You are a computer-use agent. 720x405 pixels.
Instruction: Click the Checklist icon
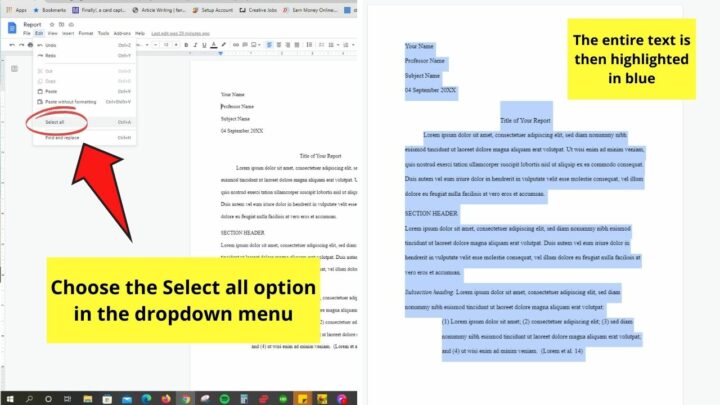[x=321, y=45]
